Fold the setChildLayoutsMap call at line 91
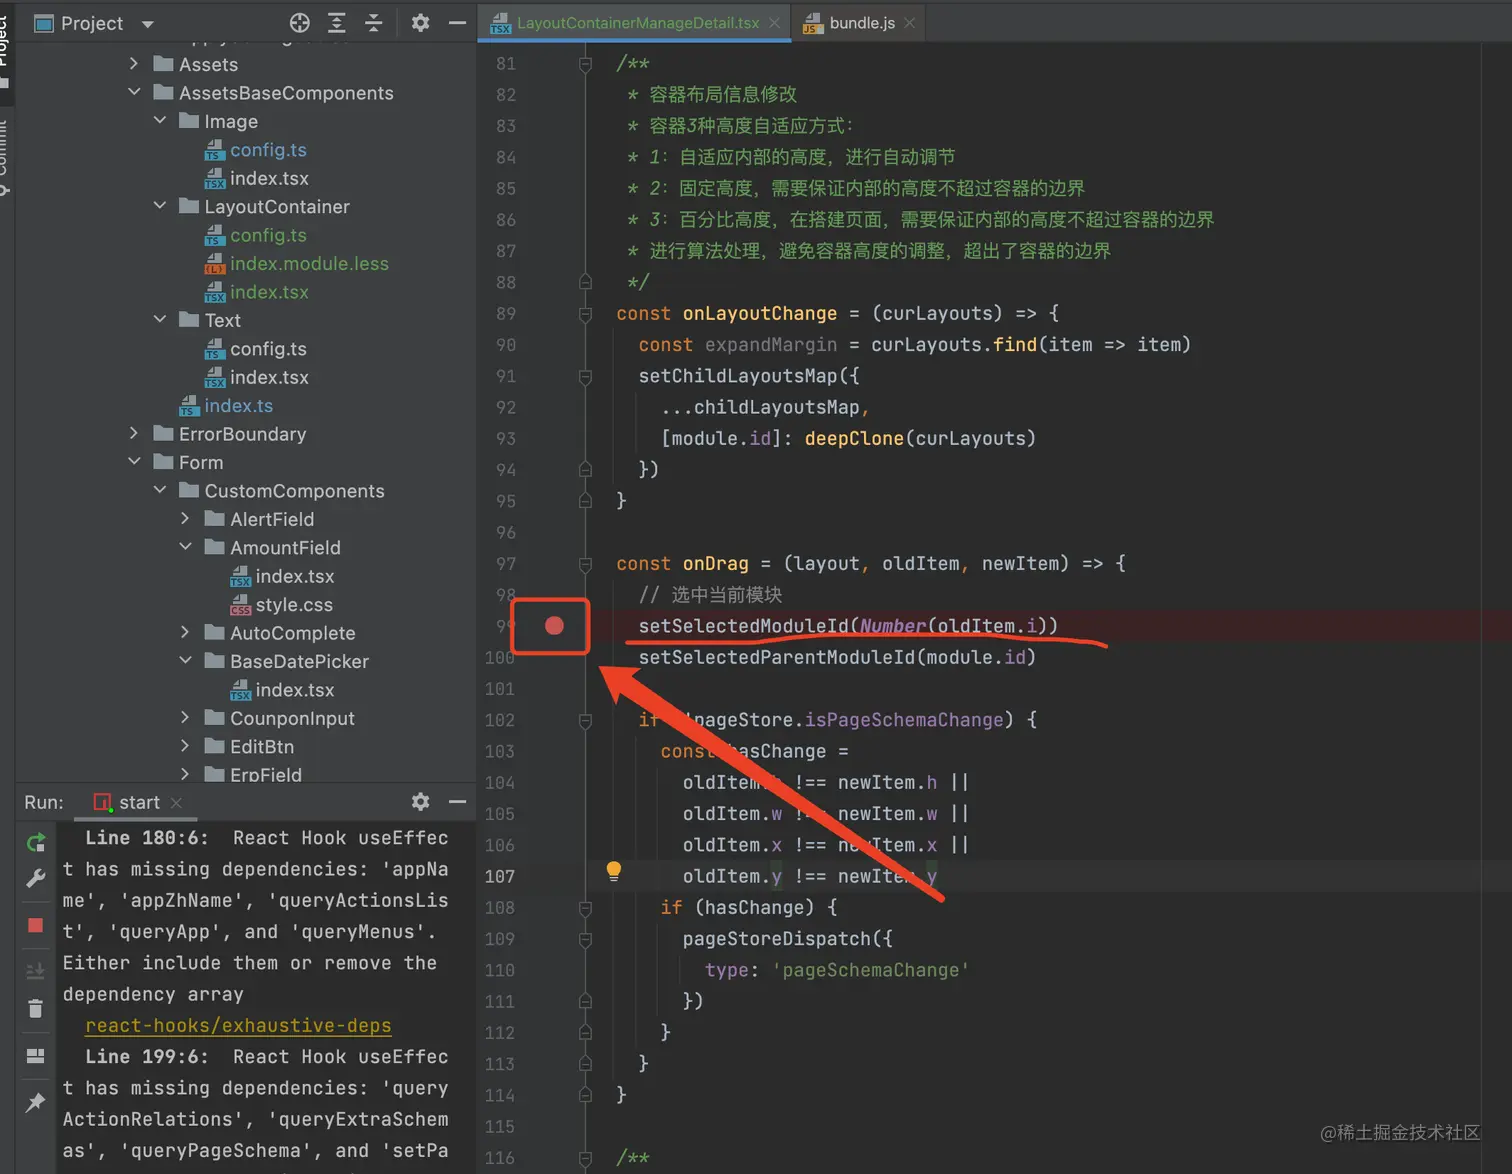 click(x=586, y=377)
